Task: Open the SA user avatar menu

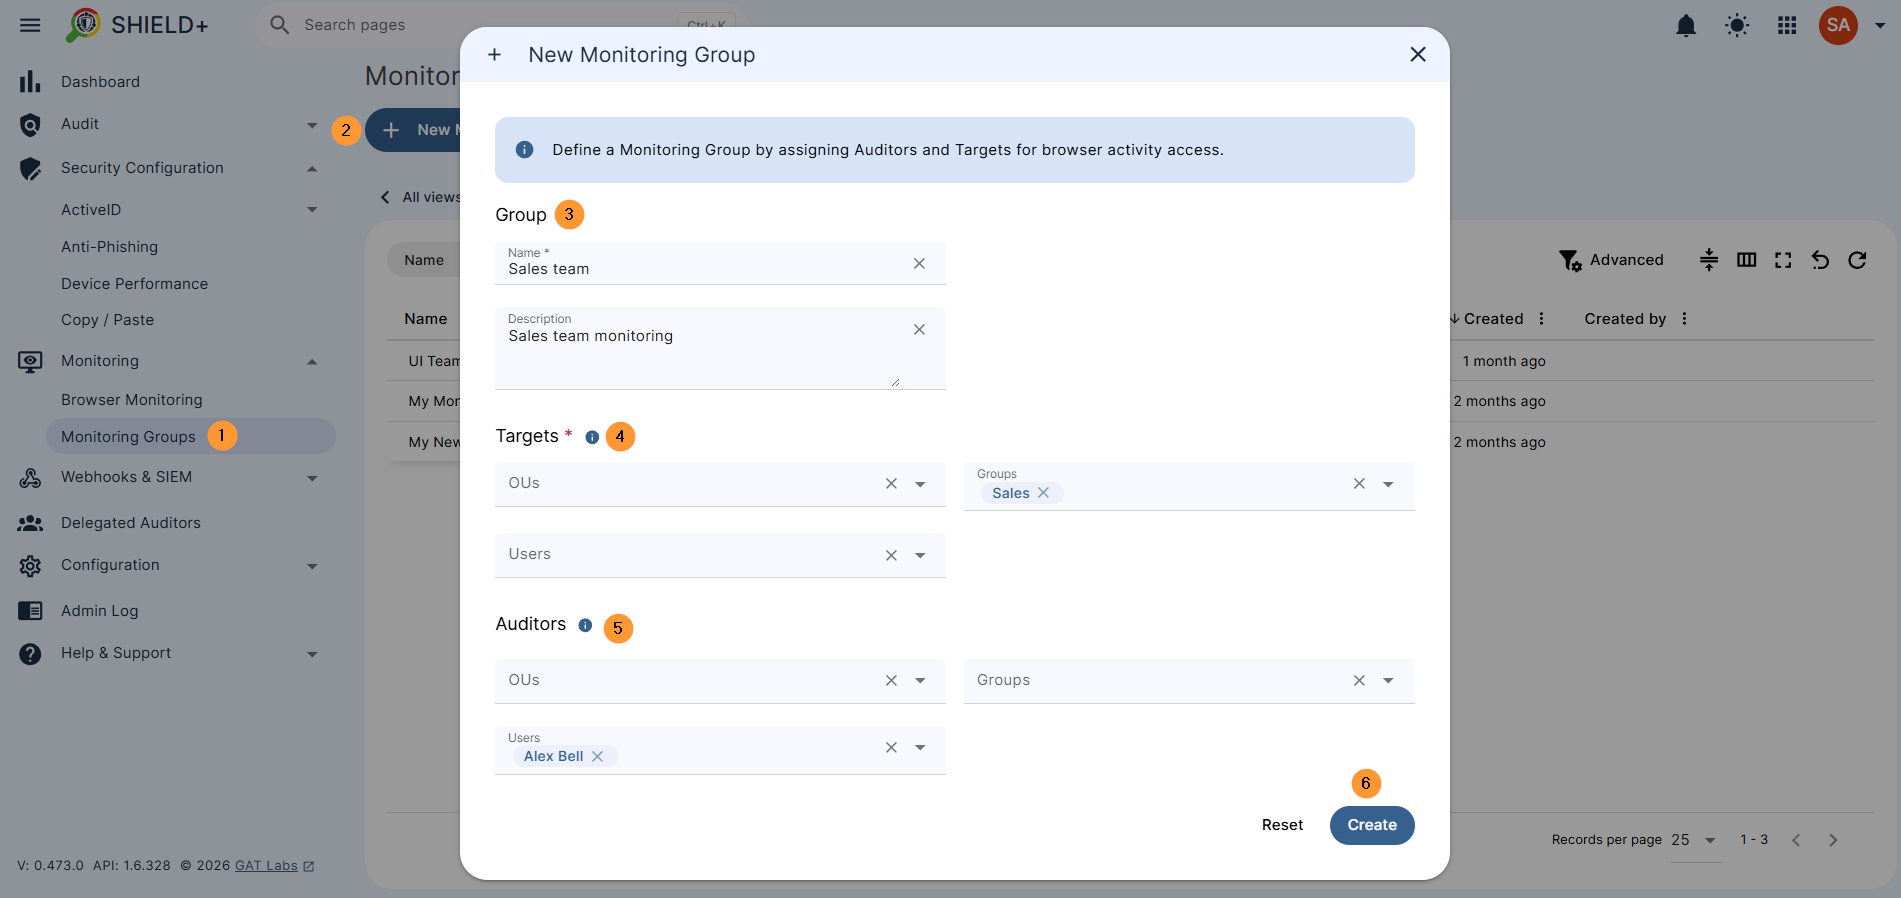Action: point(1838,25)
